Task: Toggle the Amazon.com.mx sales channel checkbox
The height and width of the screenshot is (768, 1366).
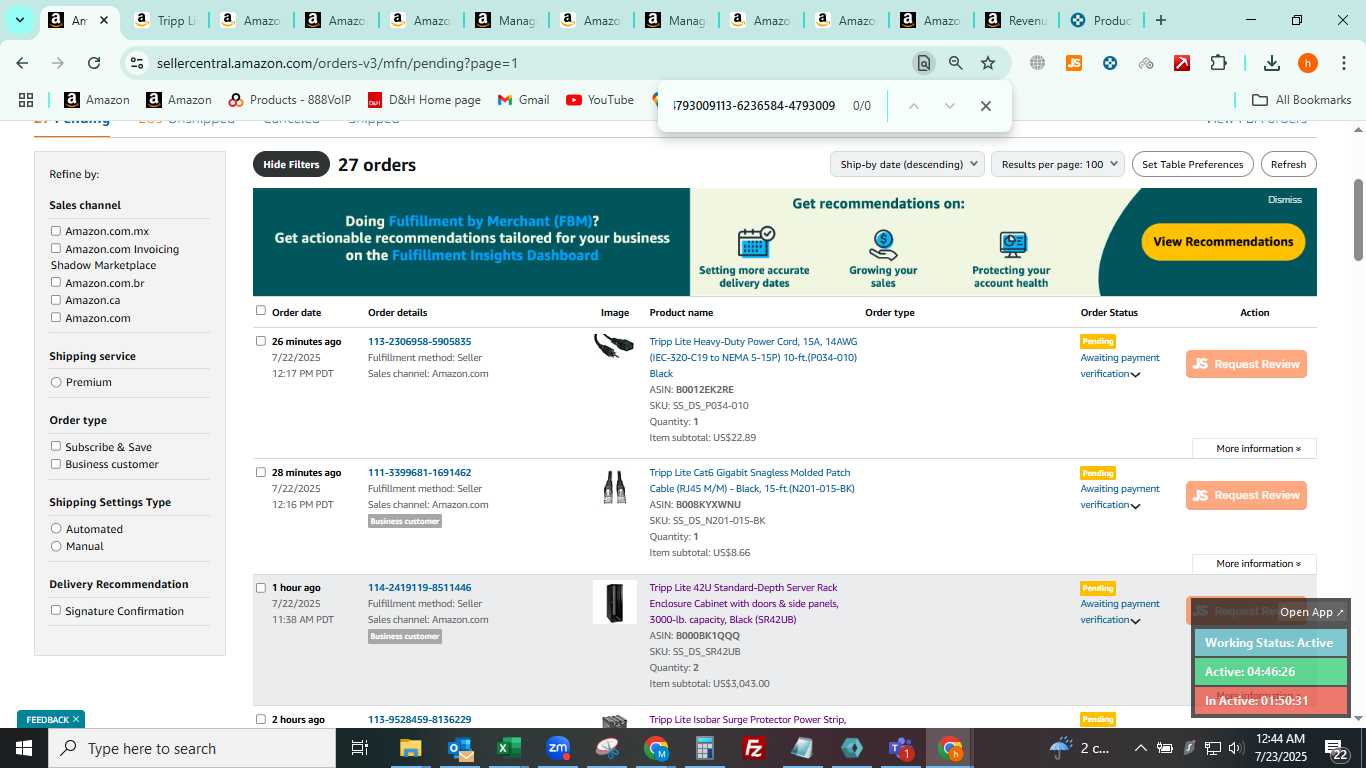Action: point(56,231)
